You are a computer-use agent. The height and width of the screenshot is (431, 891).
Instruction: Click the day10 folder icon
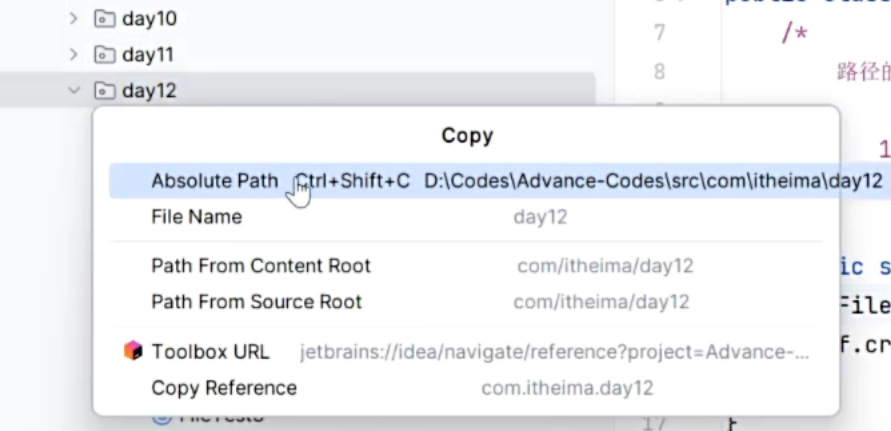[104, 18]
